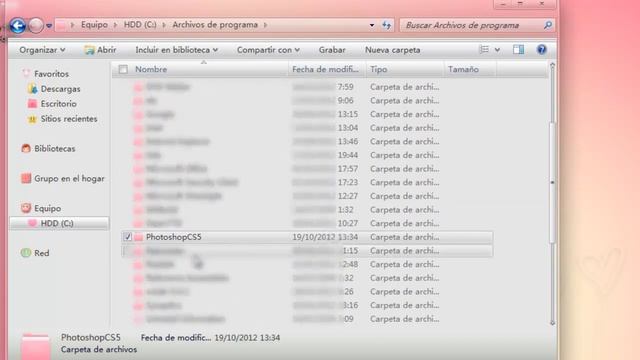Select Equipo in navigation pane
Image resolution: width=640 pixels, height=360 pixels.
click(47, 208)
